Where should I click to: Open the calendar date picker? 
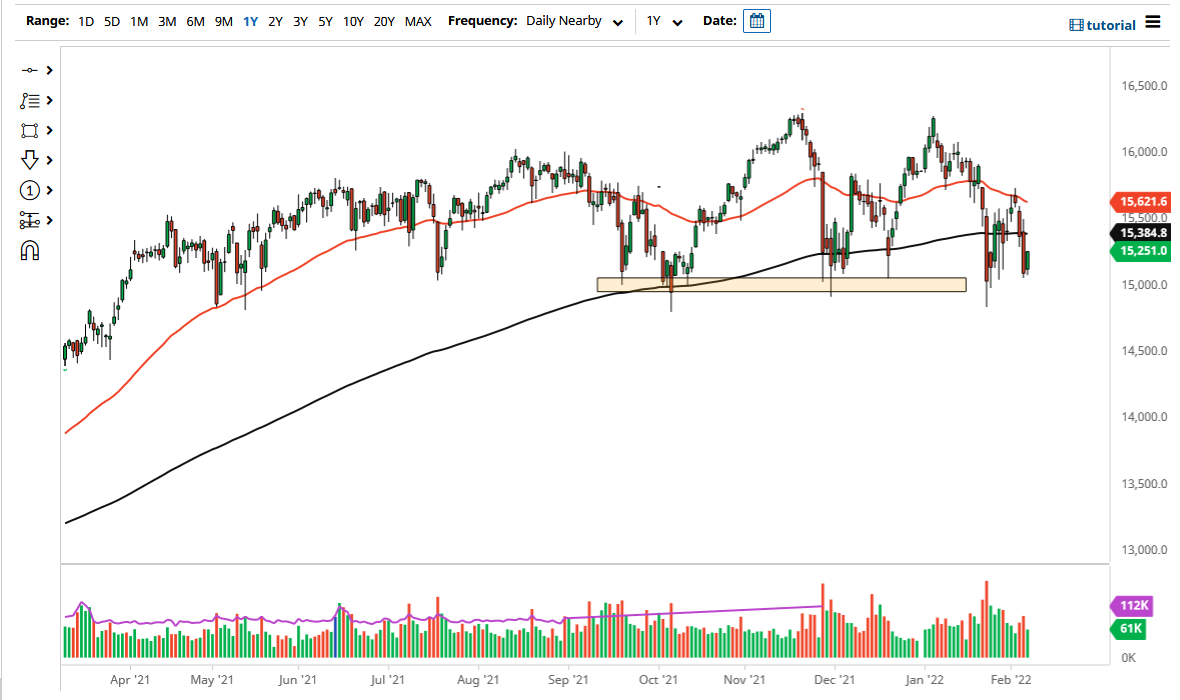pos(757,20)
